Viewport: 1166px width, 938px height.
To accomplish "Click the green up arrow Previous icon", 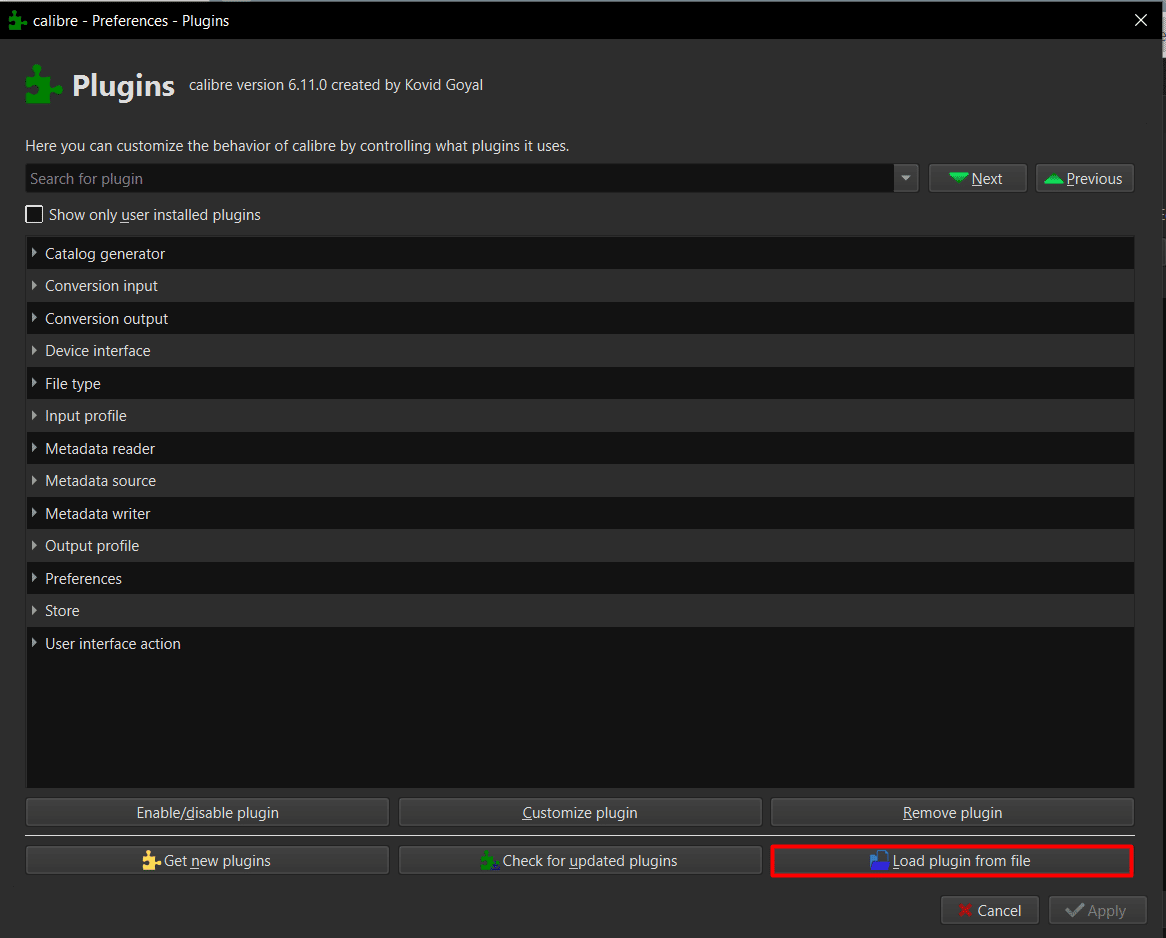I will [x=1053, y=178].
